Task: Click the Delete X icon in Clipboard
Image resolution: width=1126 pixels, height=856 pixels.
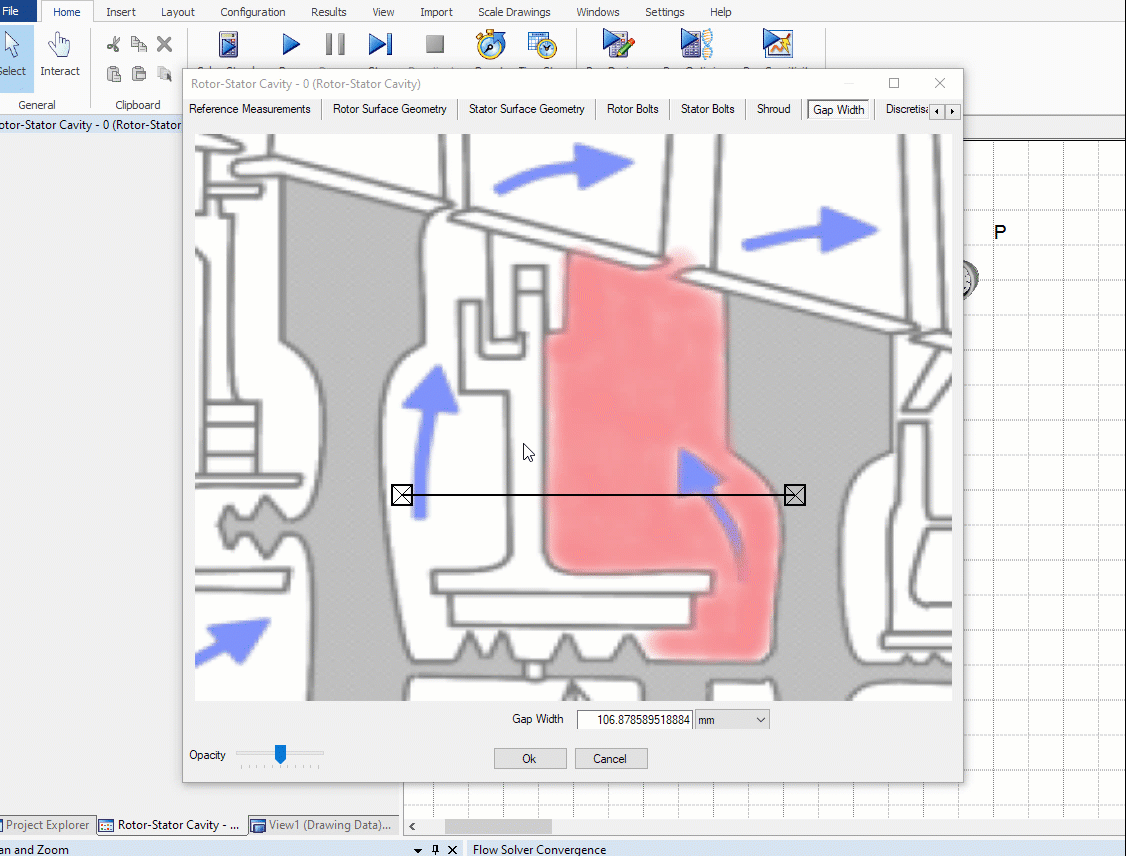Action: pyautogui.click(x=164, y=44)
